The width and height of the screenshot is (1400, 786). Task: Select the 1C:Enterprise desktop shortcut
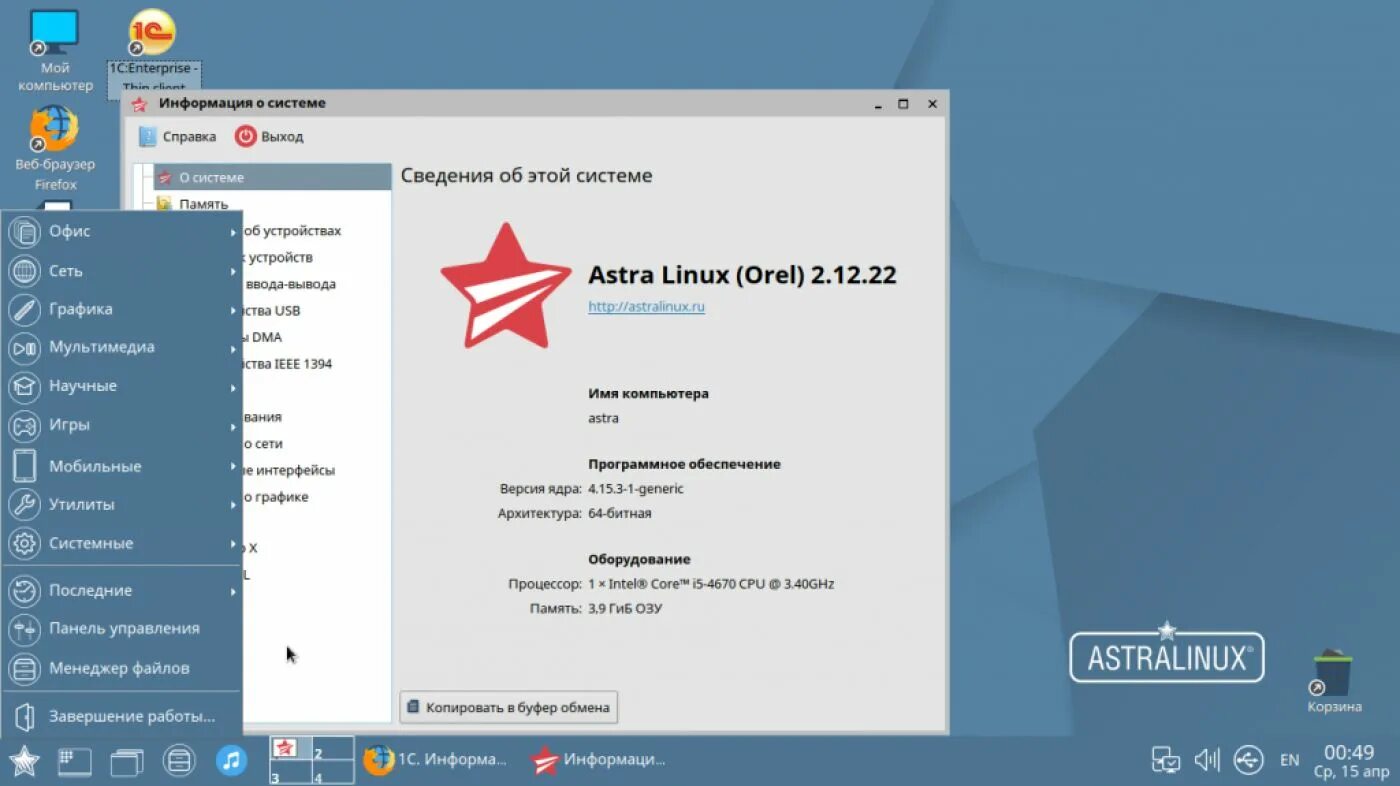point(154,52)
